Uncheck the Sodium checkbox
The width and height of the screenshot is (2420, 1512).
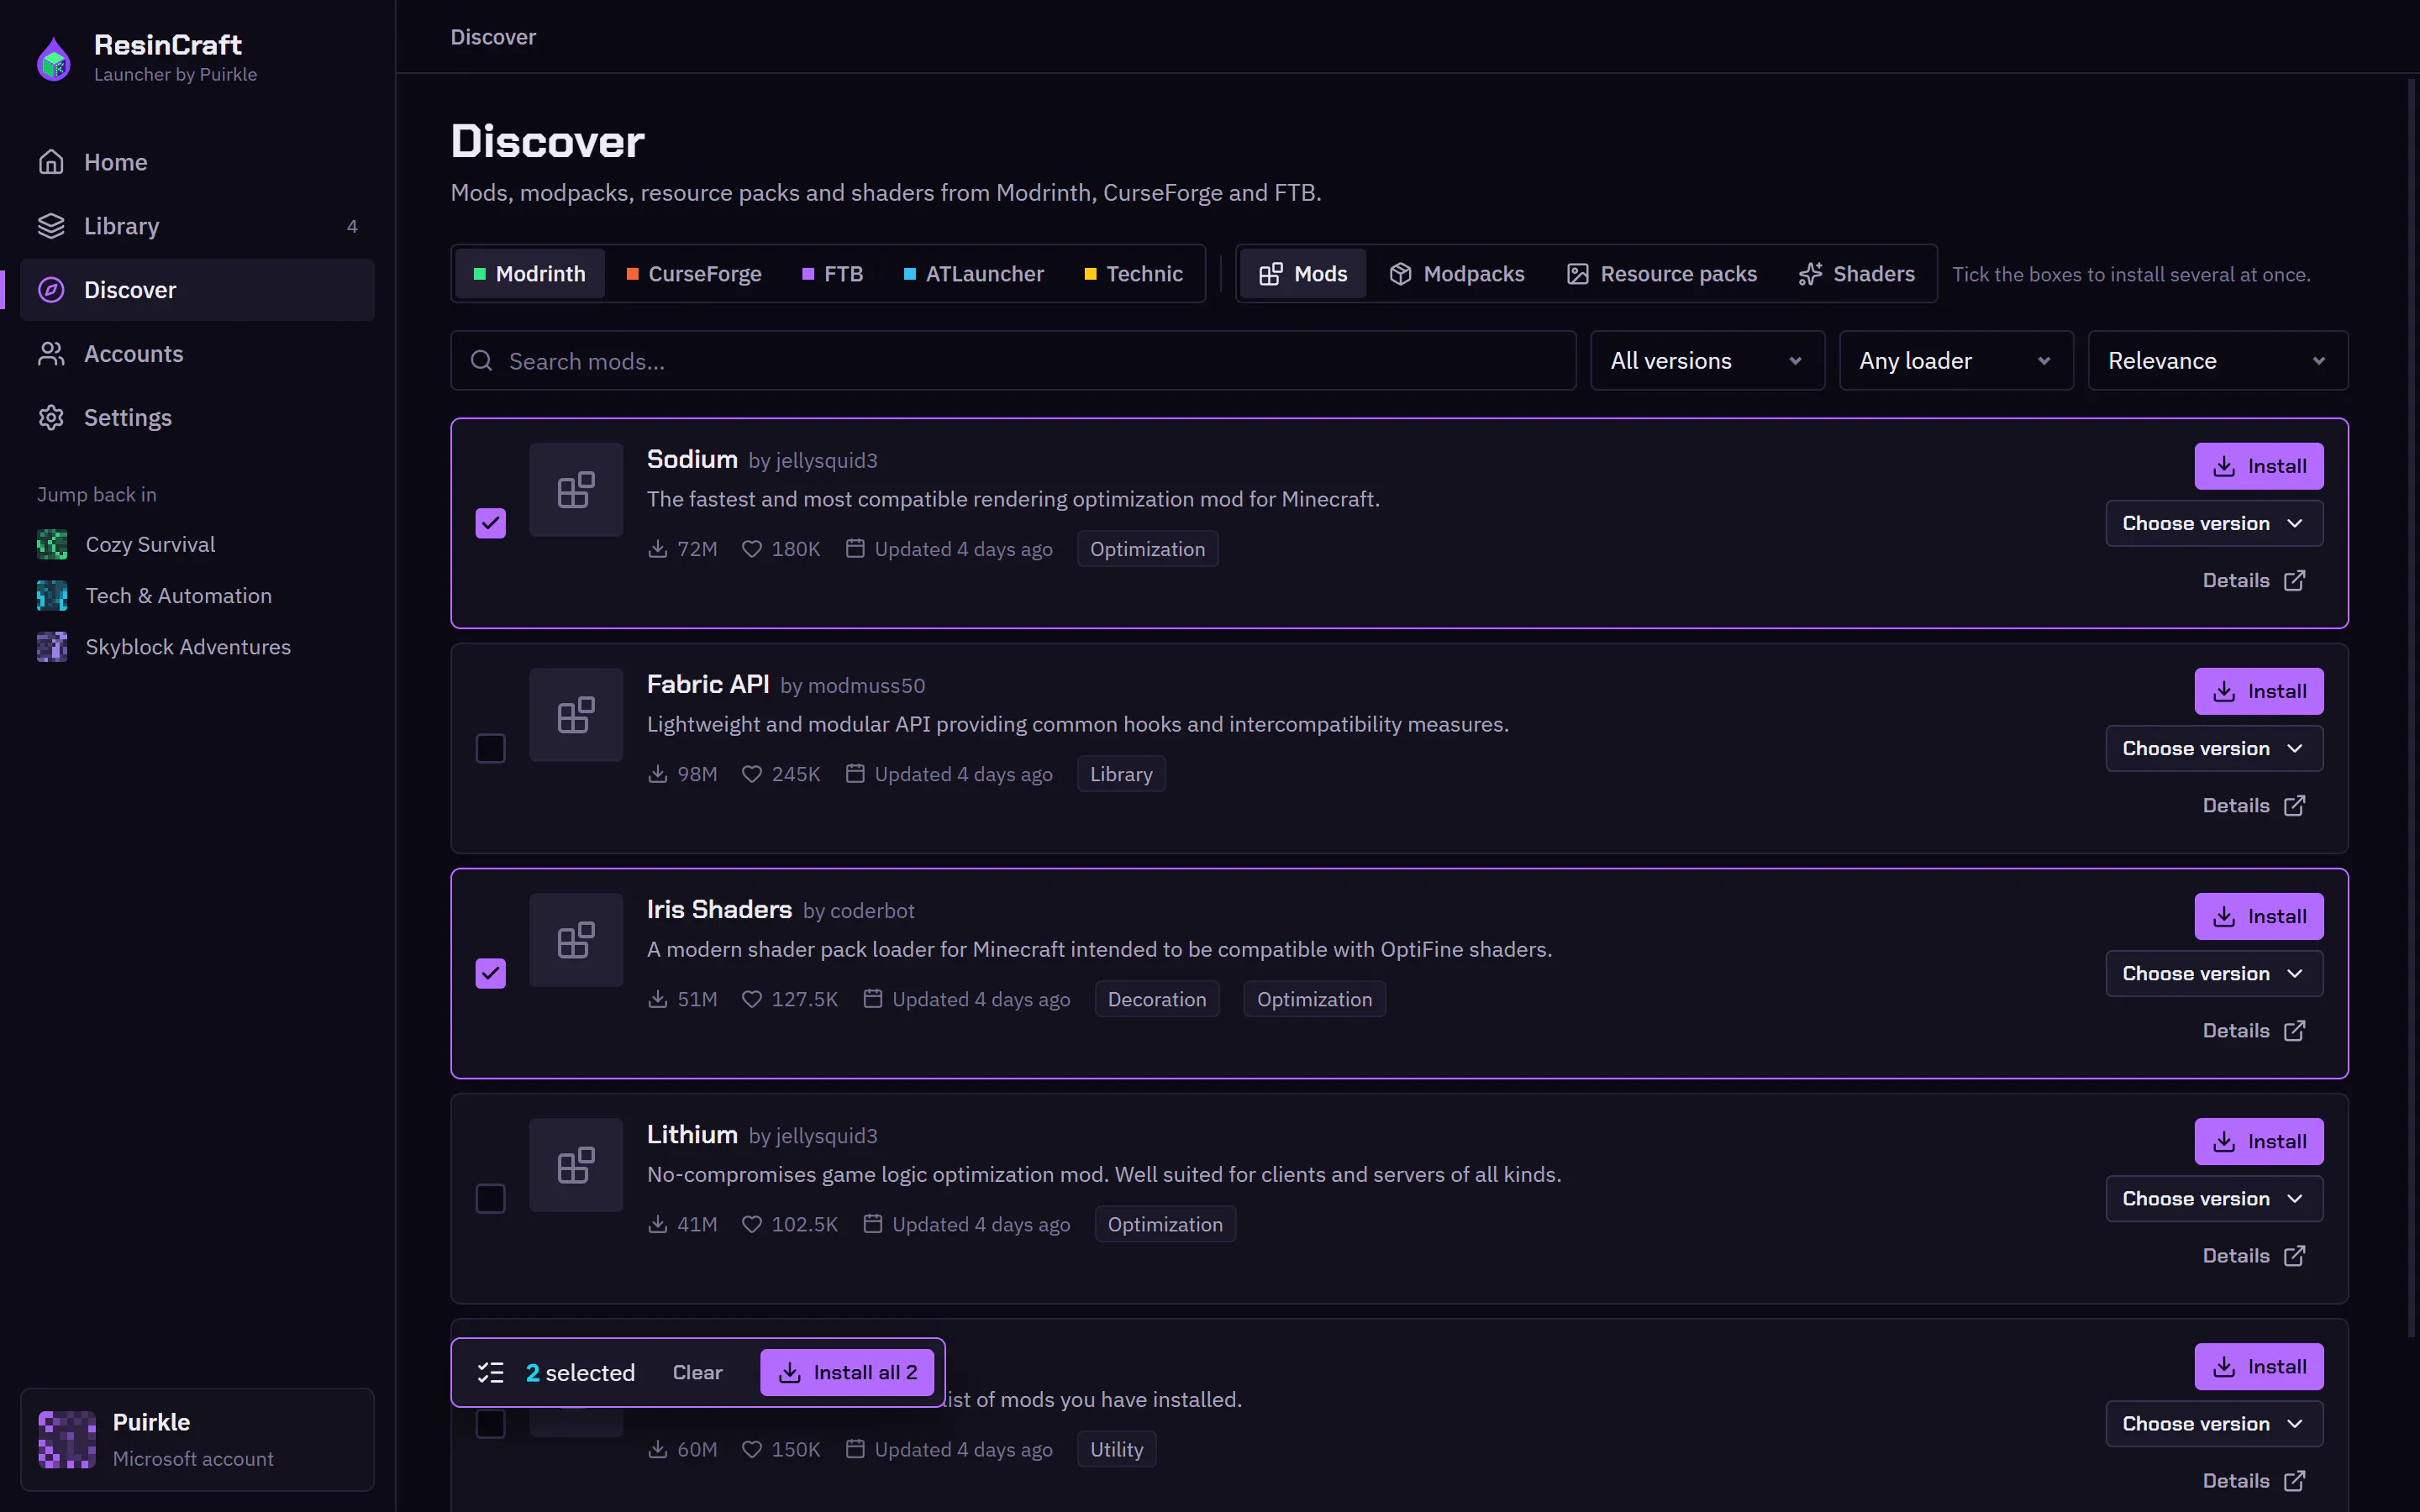click(x=490, y=523)
